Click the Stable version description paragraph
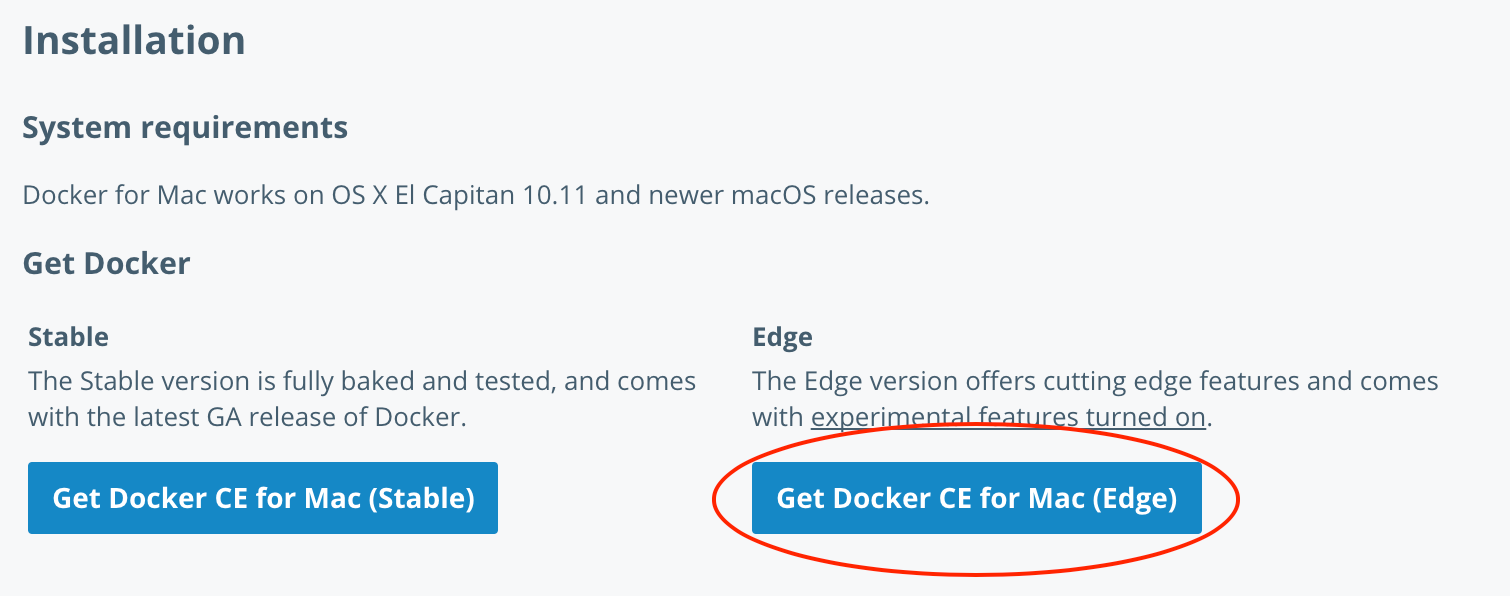 pos(362,399)
